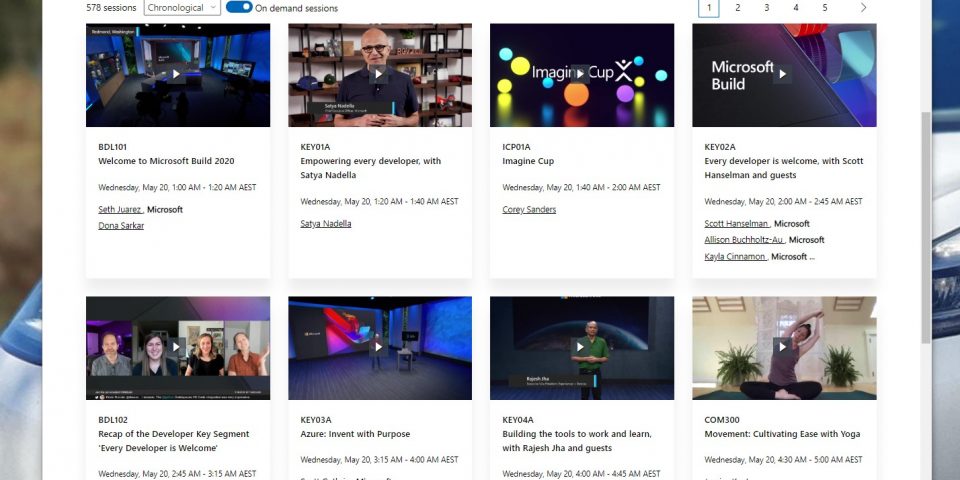This screenshot has width=960, height=480.
Task: Open Movement: Cultivating Ease with Yoga title
Action: pyautogui.click(x=782, y=434)
